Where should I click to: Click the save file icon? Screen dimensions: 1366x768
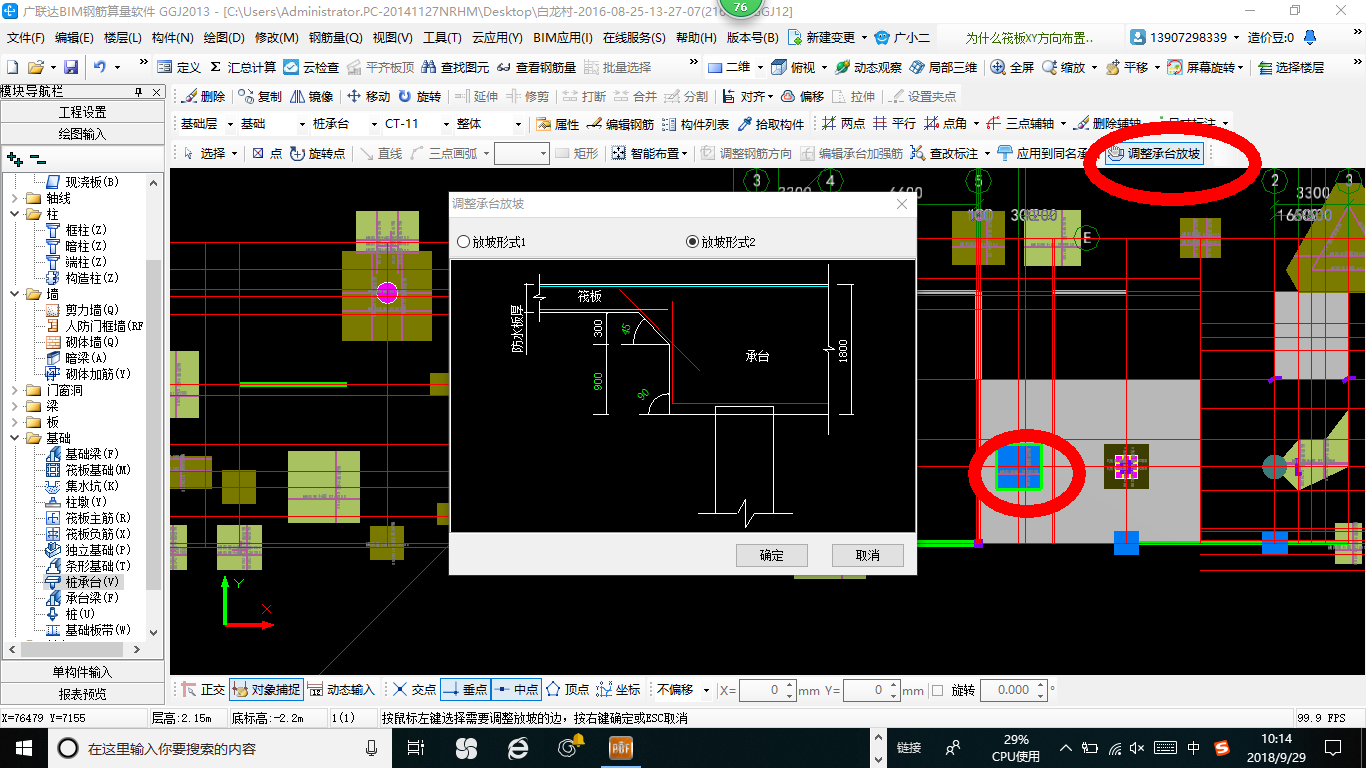tap(71, 67)
